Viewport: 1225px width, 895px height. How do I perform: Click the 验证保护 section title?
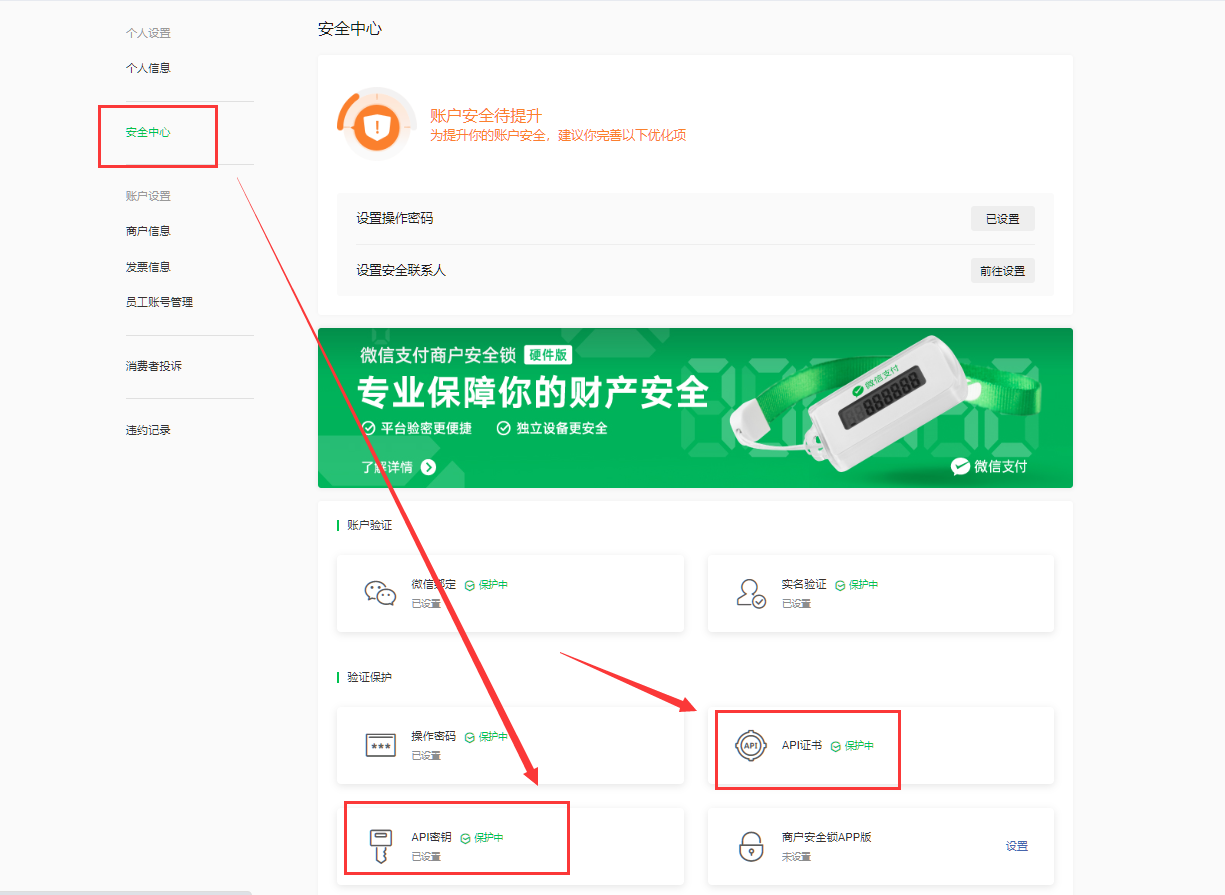click(369, 678)
